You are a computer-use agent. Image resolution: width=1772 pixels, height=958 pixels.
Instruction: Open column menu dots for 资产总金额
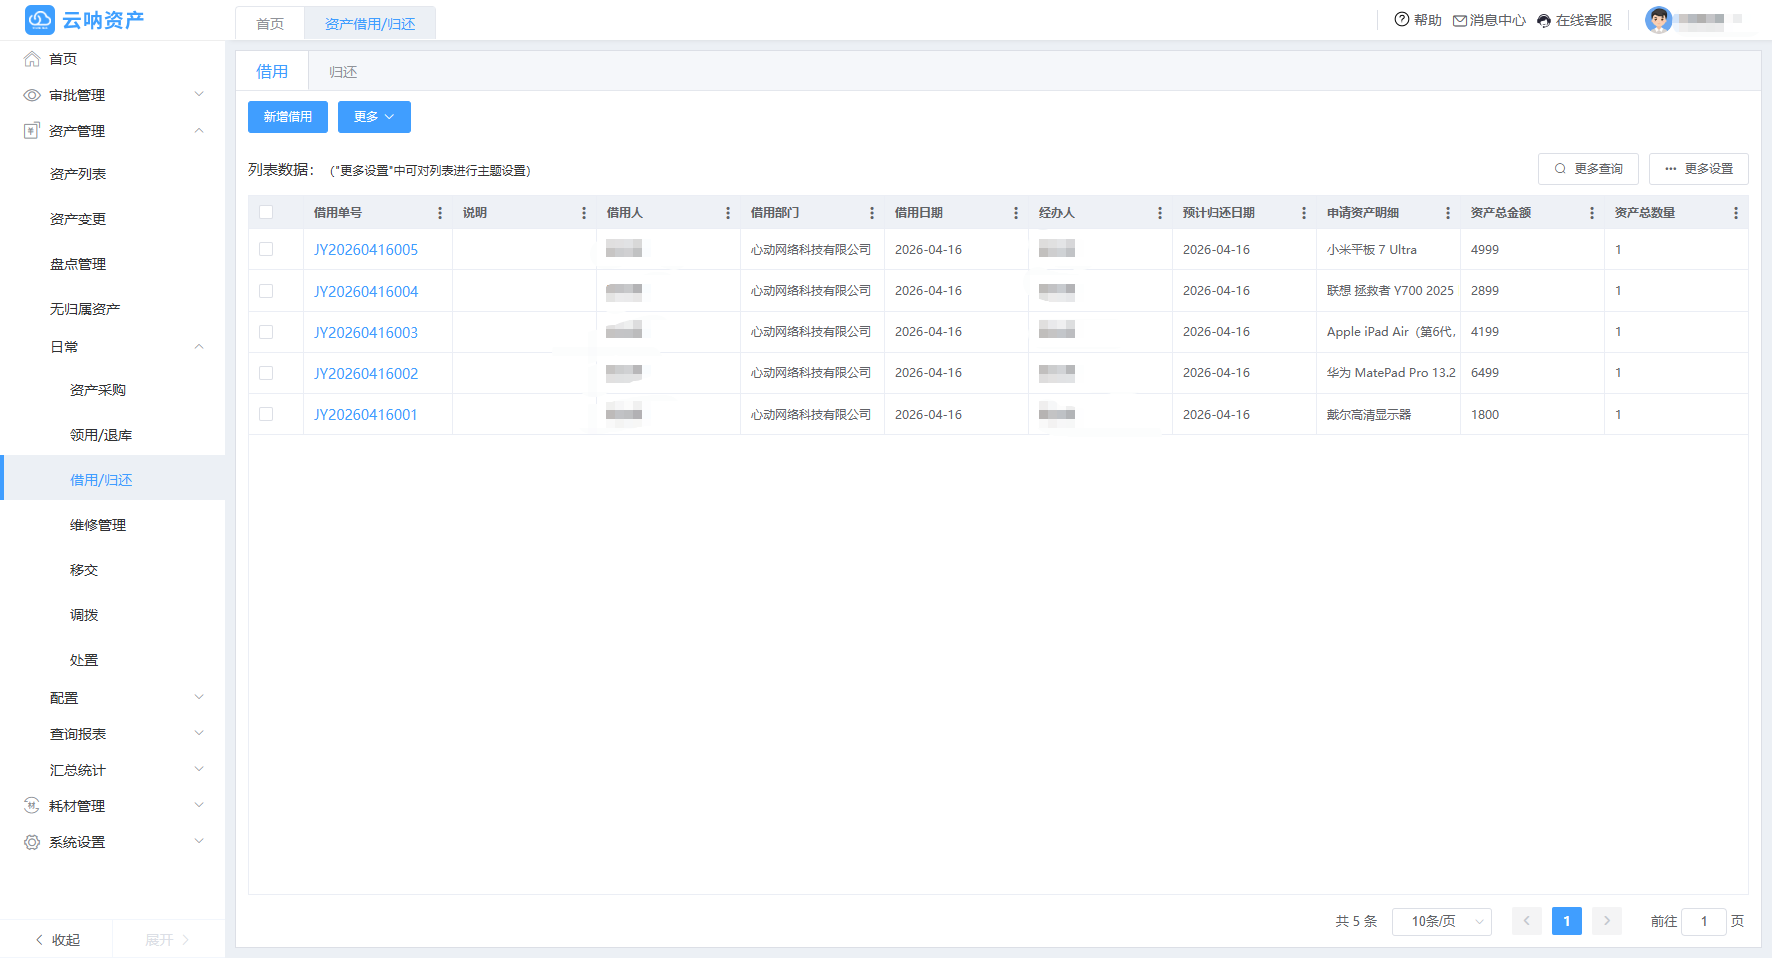coord(1592,213)
